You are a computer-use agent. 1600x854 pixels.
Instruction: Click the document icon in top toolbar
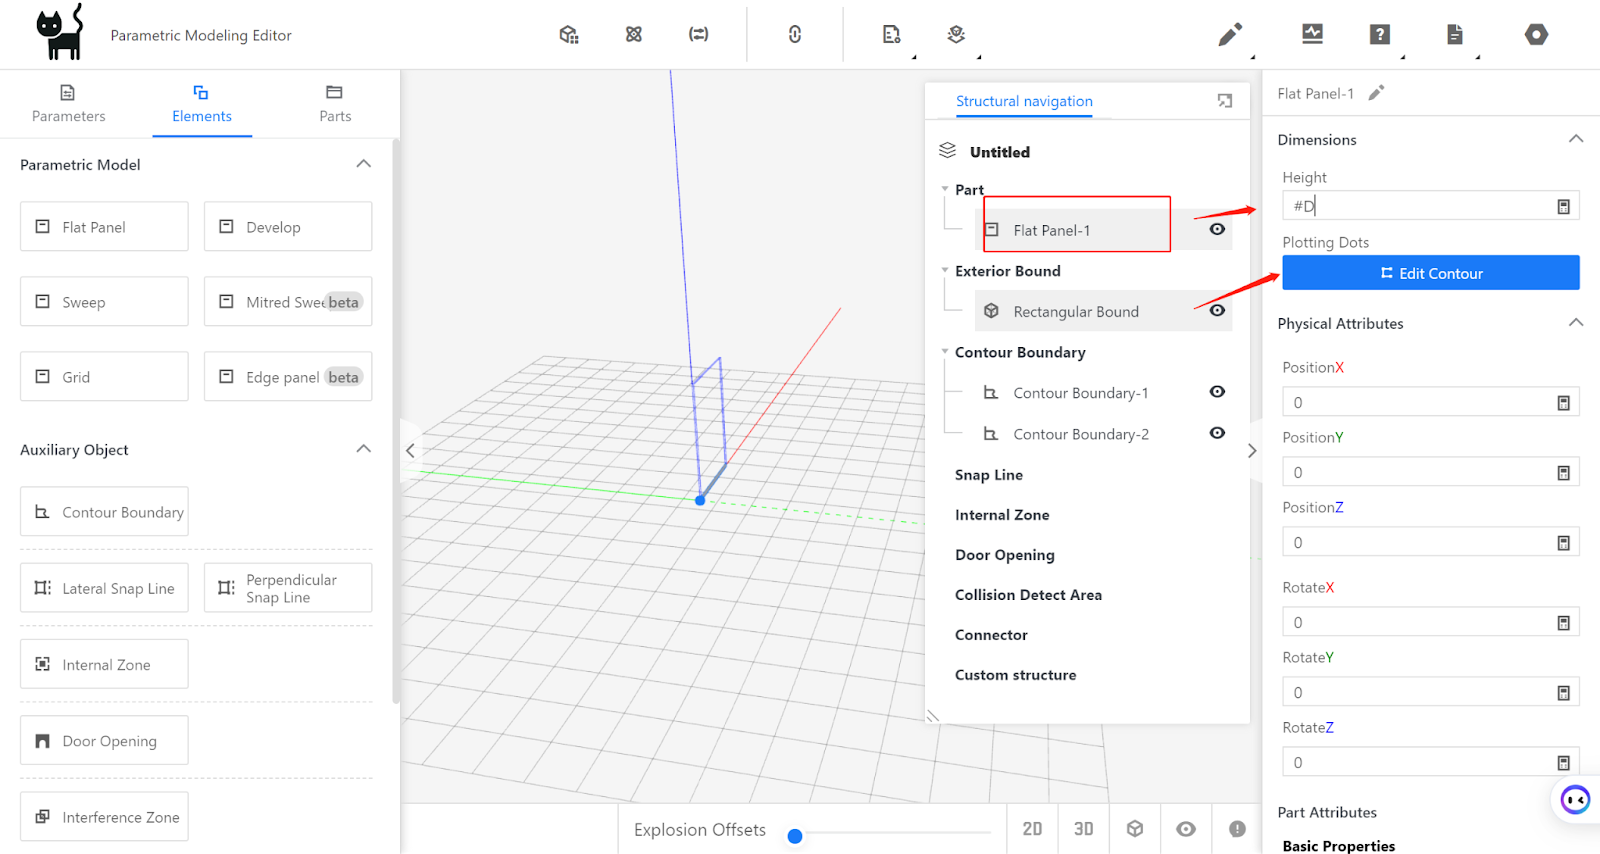1454,35
